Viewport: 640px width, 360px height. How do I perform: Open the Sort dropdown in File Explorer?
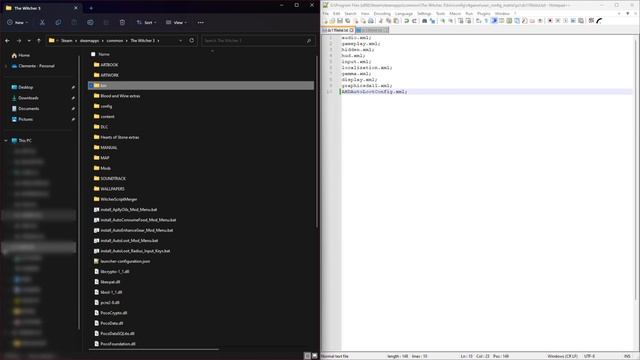tap(147, 22)
